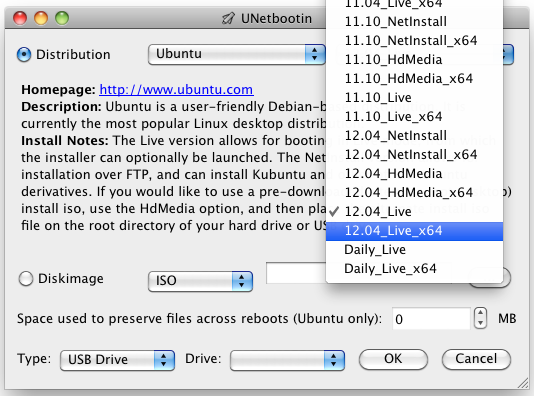This screenshot has width=534, height=396.
Task: Choose 12.04_Live from the version list
Action: [414, 212]
